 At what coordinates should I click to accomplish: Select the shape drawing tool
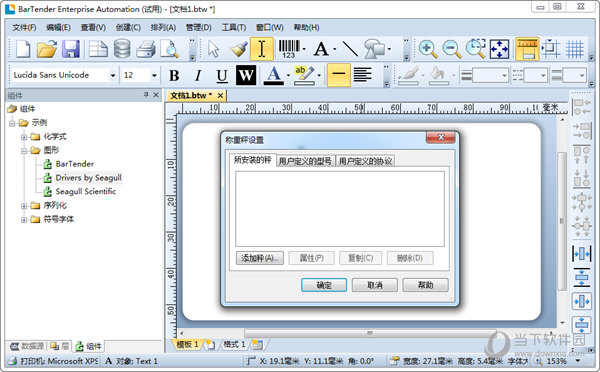pos(374,49)
